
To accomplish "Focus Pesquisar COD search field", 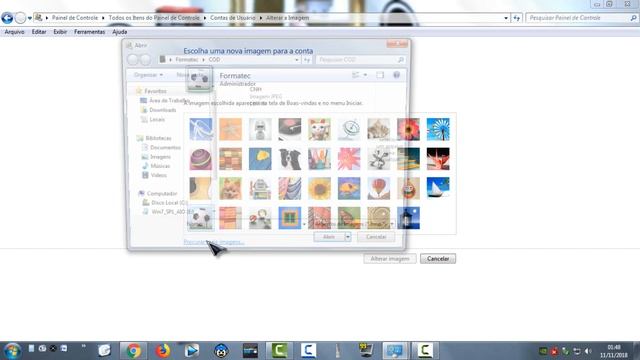I will tap(360, 60).
